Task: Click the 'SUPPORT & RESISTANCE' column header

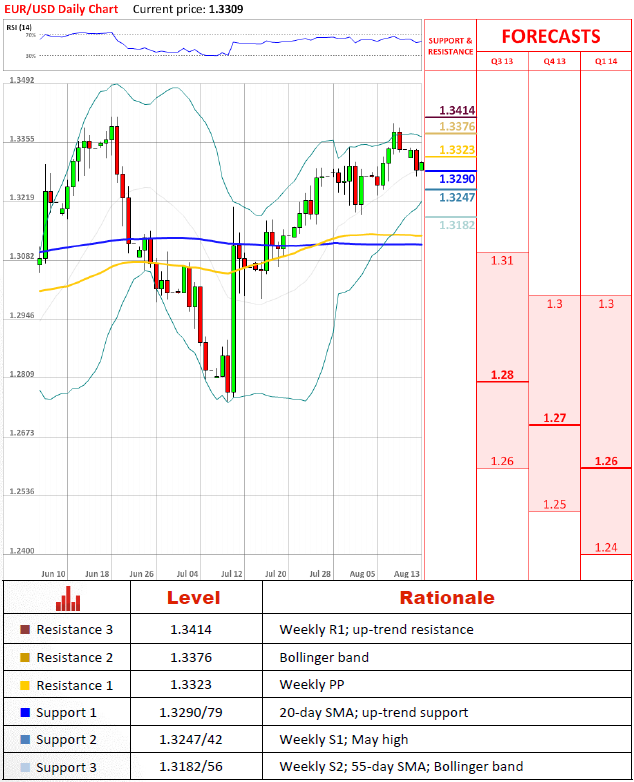Action: pyautogui.click(x=450, y=46)
